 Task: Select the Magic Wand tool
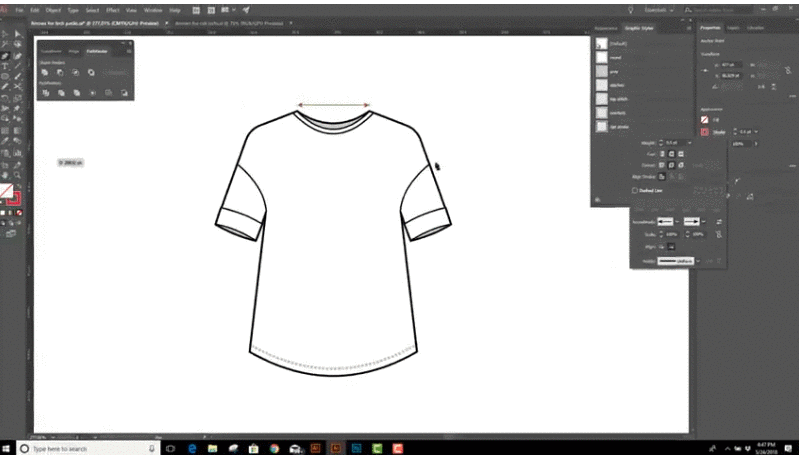coord(5,45)
